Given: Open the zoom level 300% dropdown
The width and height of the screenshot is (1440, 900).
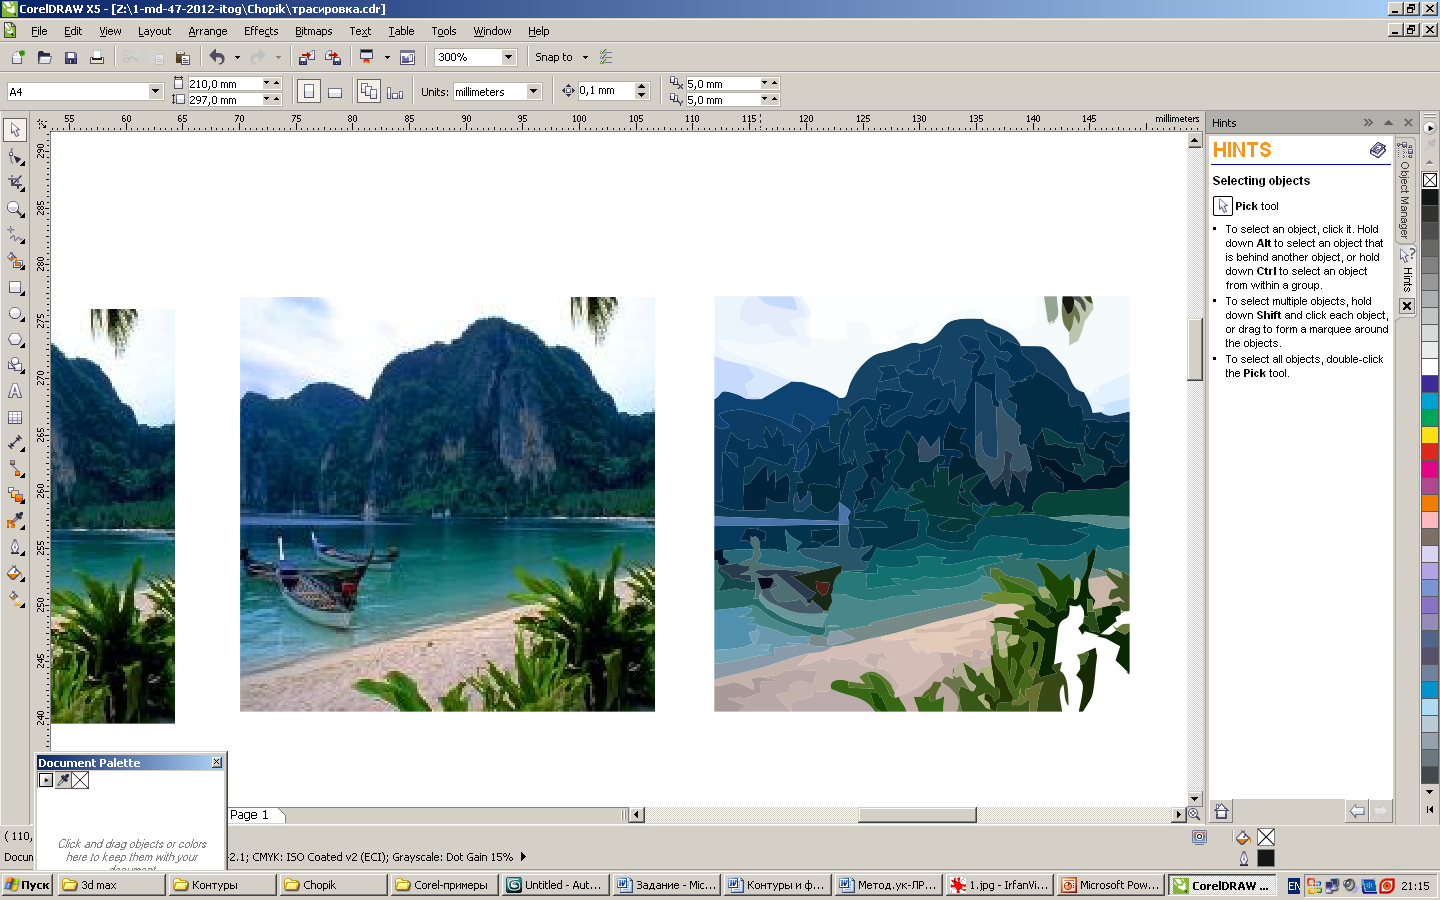Looking at the screenshot, I should click(508, 57).
